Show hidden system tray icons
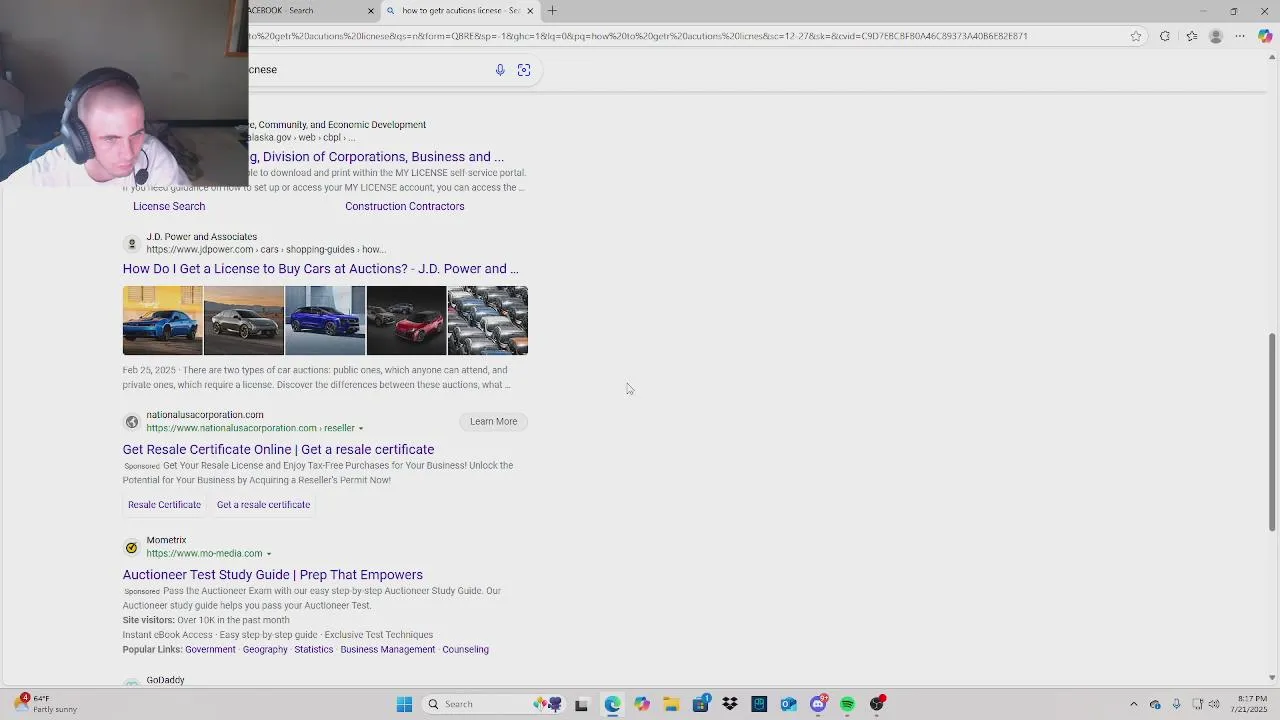 [1133, 704]
